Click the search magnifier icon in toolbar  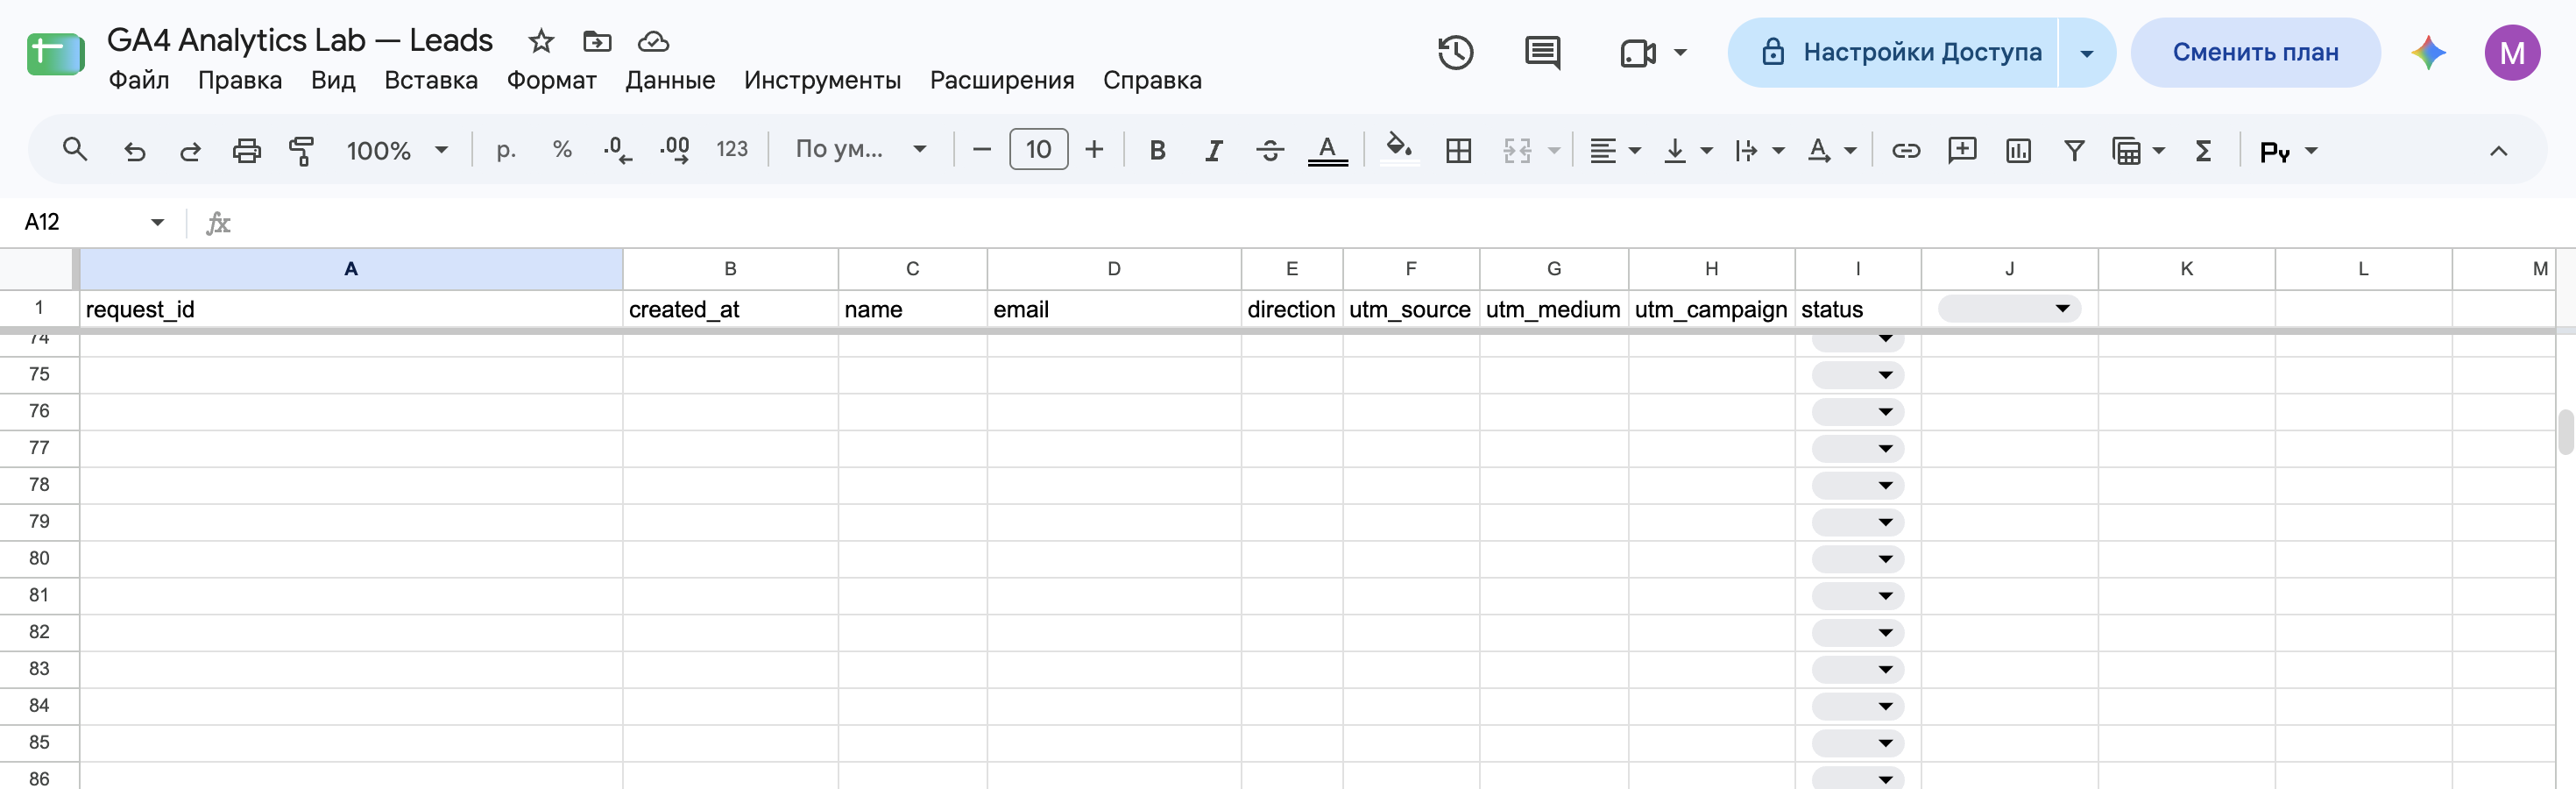point(75,150)
